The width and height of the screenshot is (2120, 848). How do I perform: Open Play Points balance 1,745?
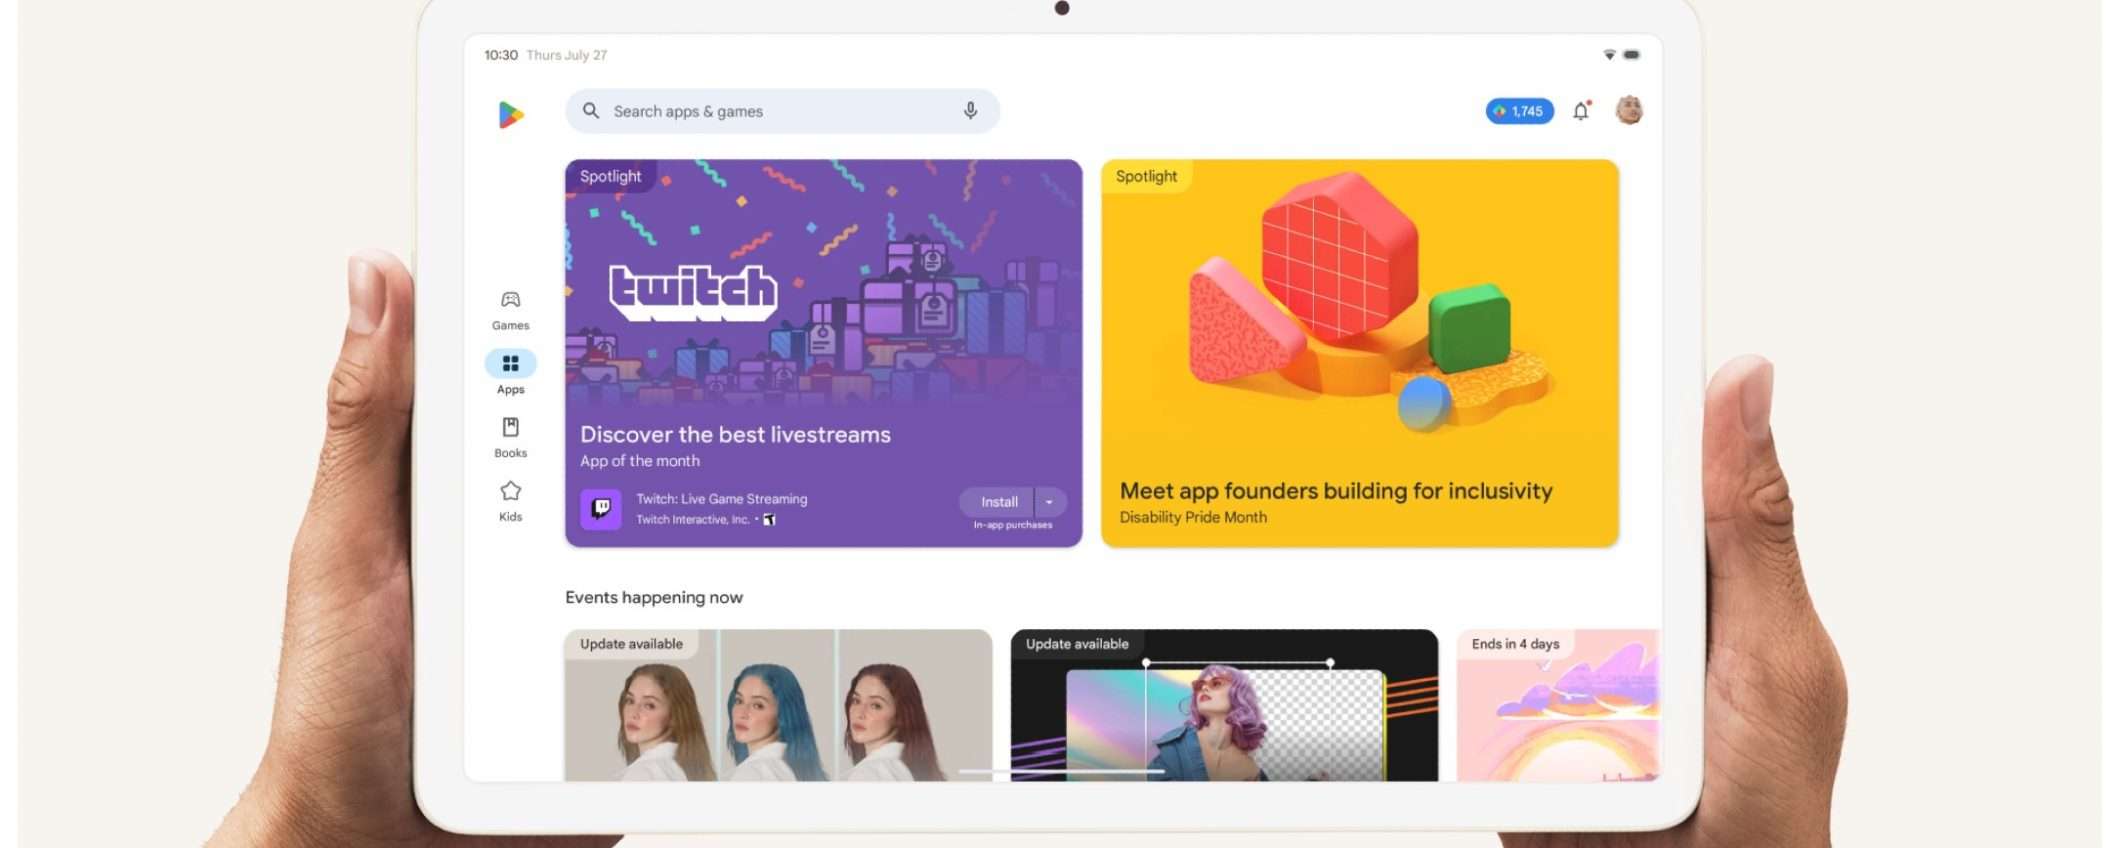[x=1519, y=111]
